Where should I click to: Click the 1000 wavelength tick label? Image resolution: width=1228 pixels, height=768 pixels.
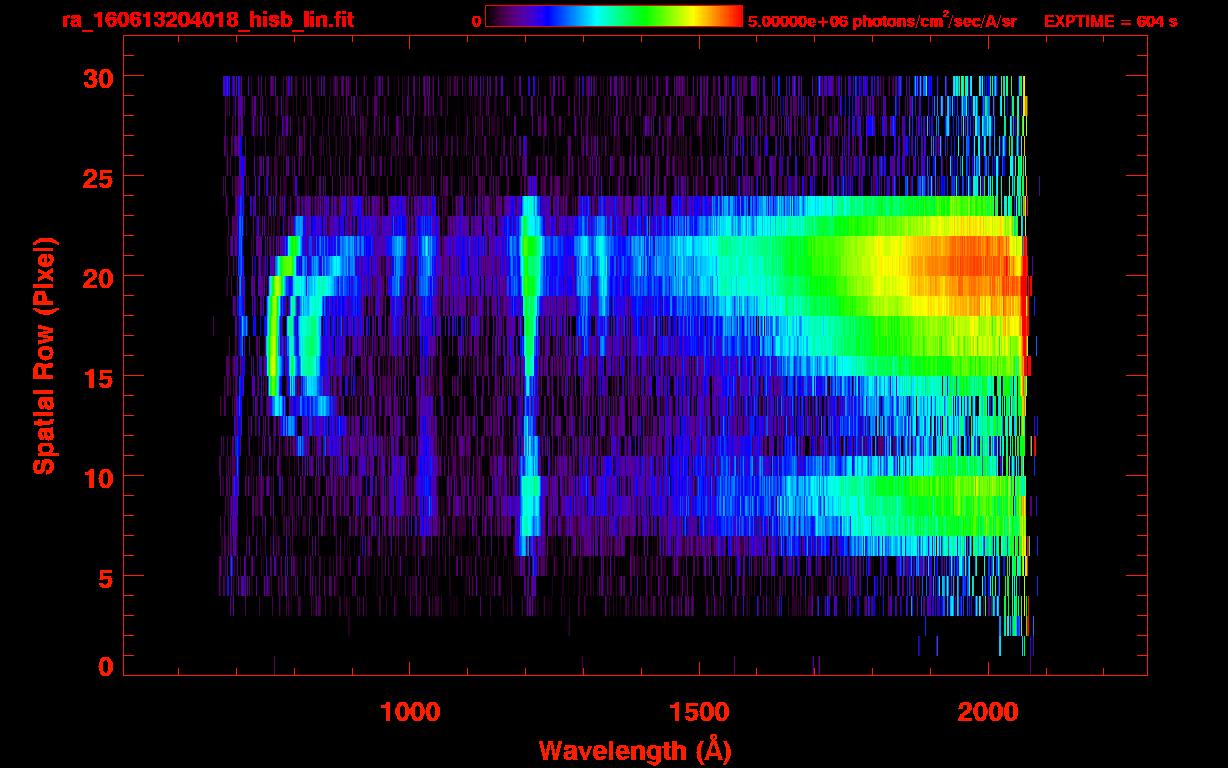pos(409,712)
